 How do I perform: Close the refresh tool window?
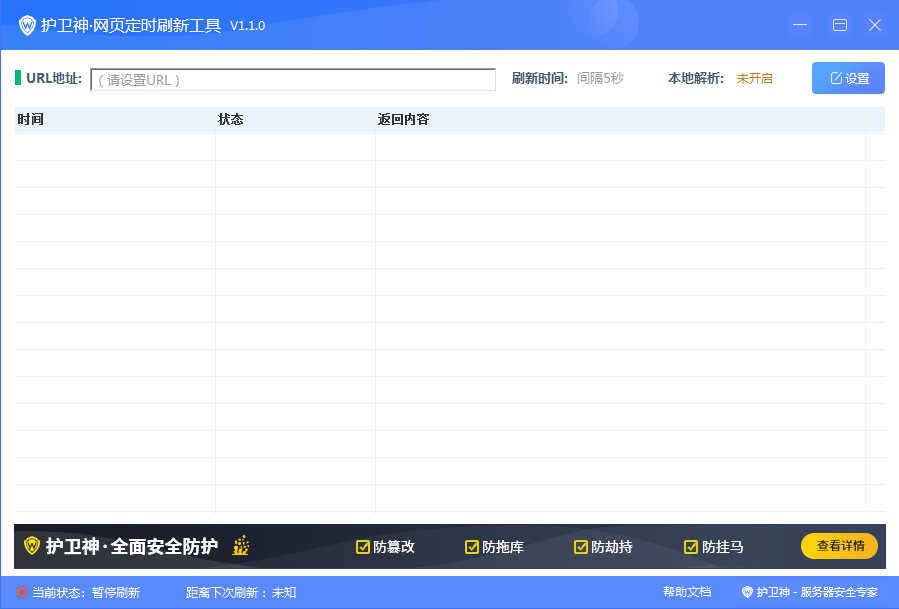coord(875,25)
